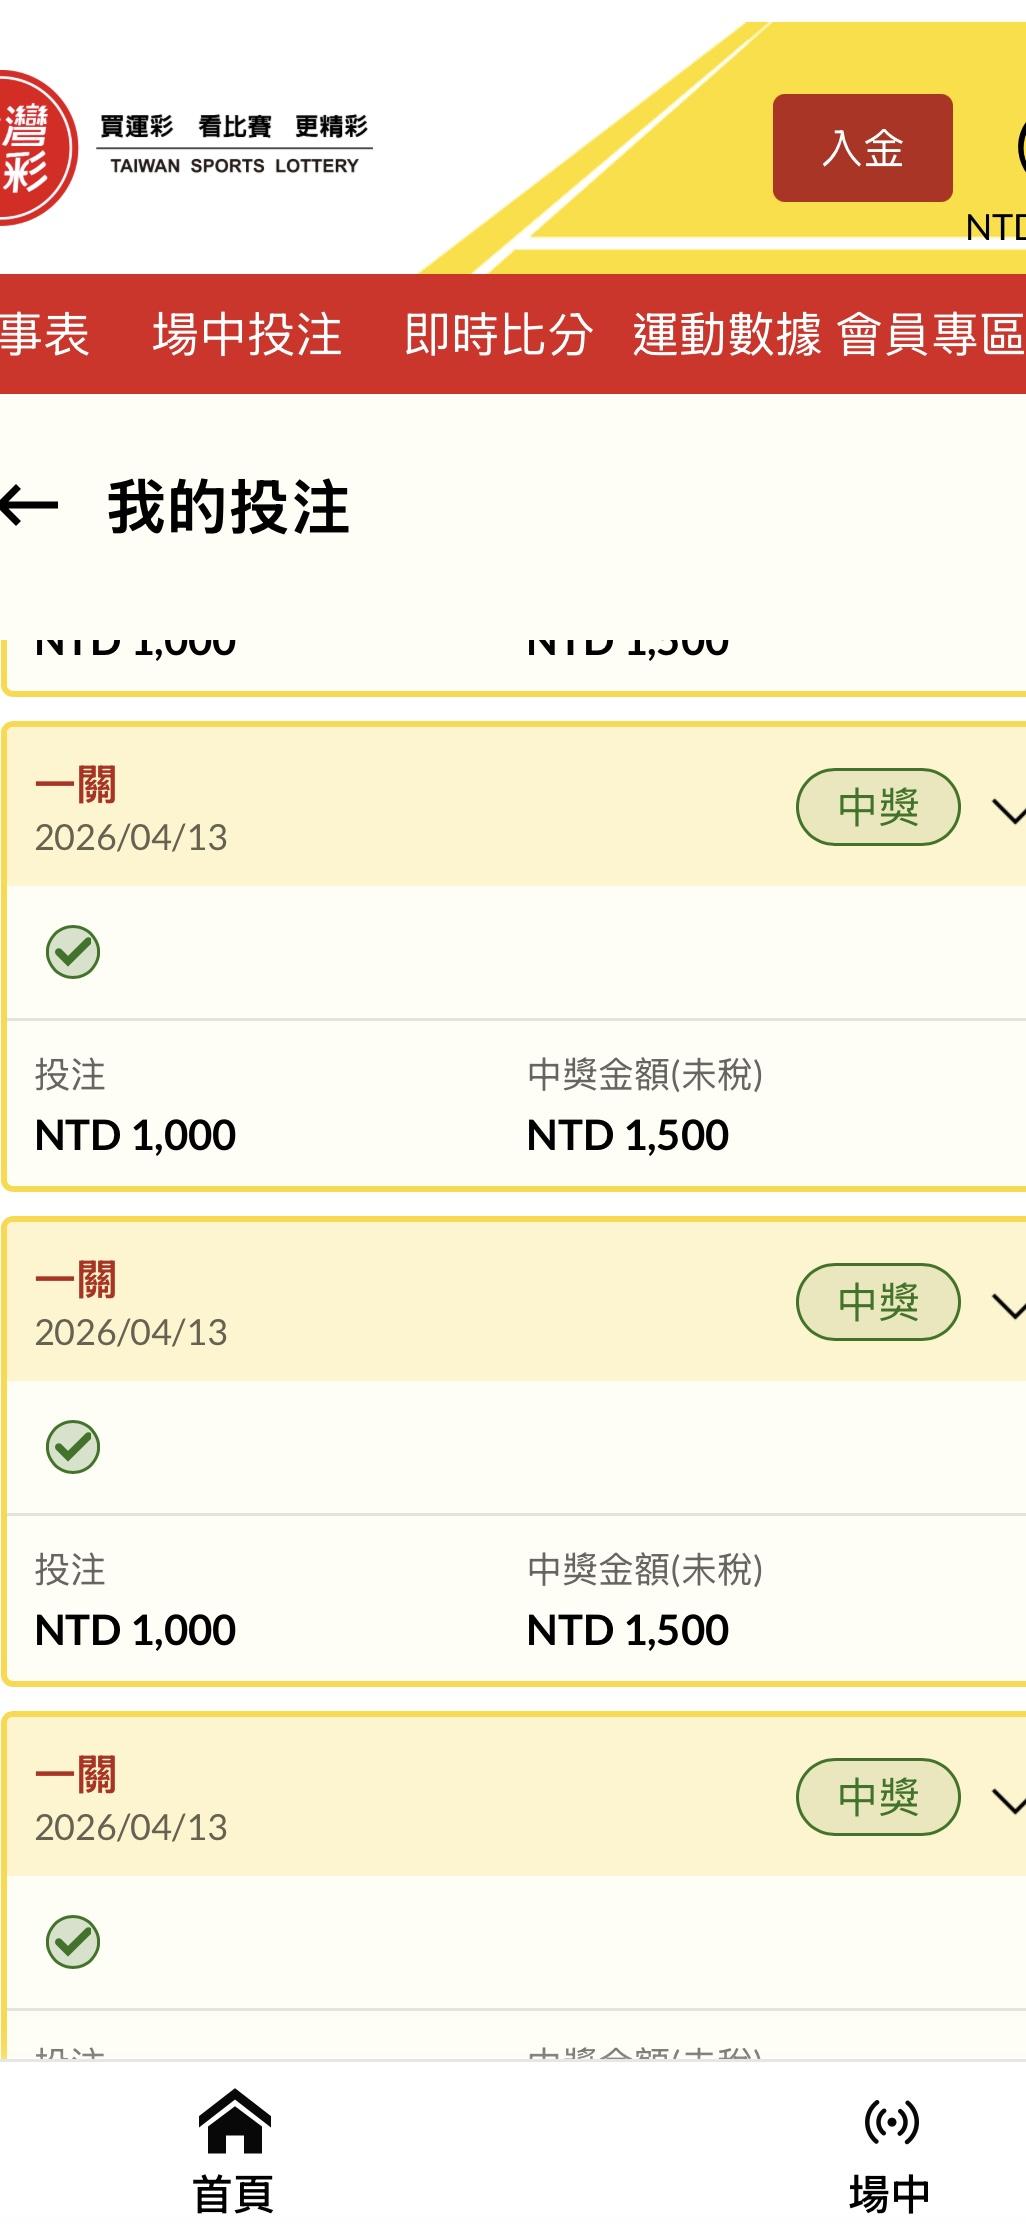
Task: Expand the second 一關 bet card chevron
Action: click(x=1008, y=1305)
